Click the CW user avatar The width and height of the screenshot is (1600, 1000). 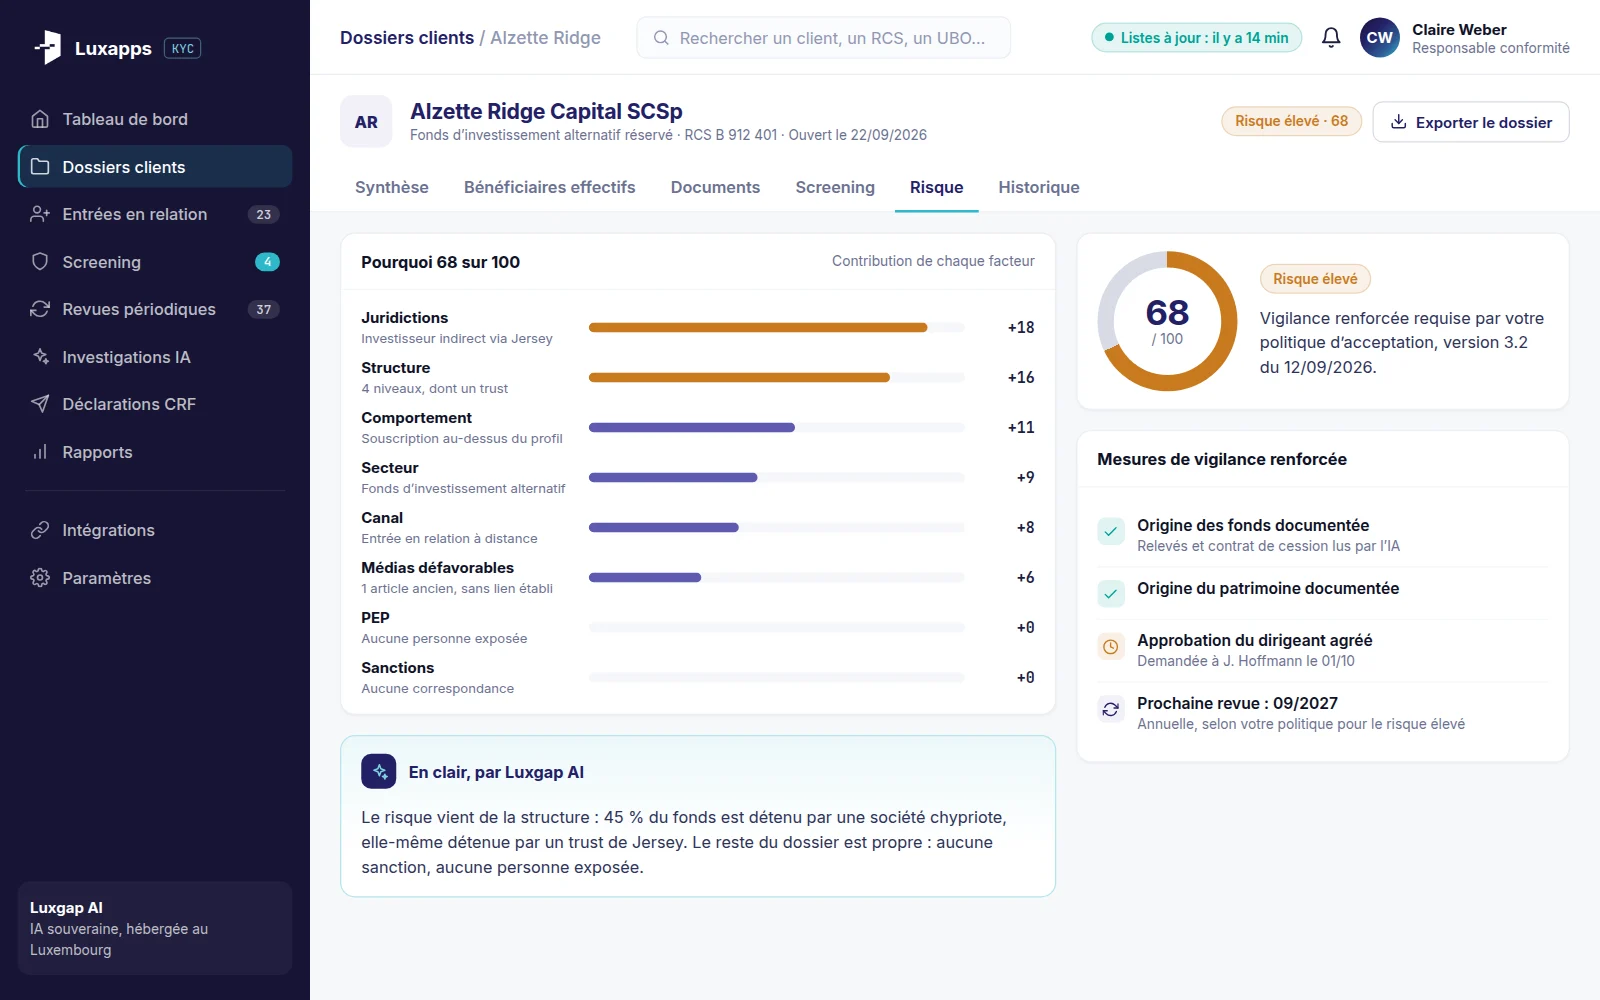(x=1380, y=38)
